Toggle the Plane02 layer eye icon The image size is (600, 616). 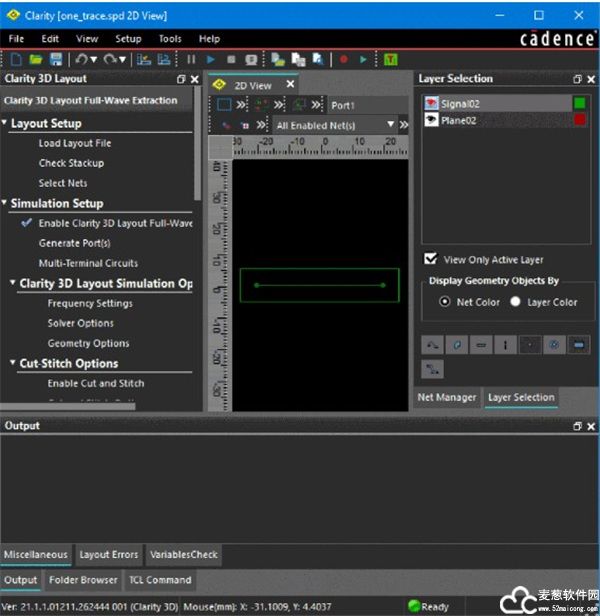[x=432, y=120]
